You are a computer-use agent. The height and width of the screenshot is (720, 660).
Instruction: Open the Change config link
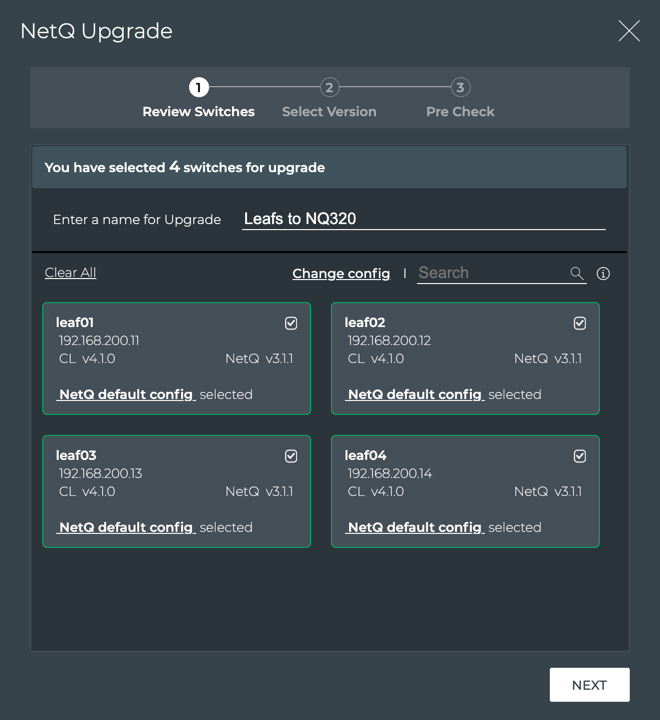[x=341, y=274]
